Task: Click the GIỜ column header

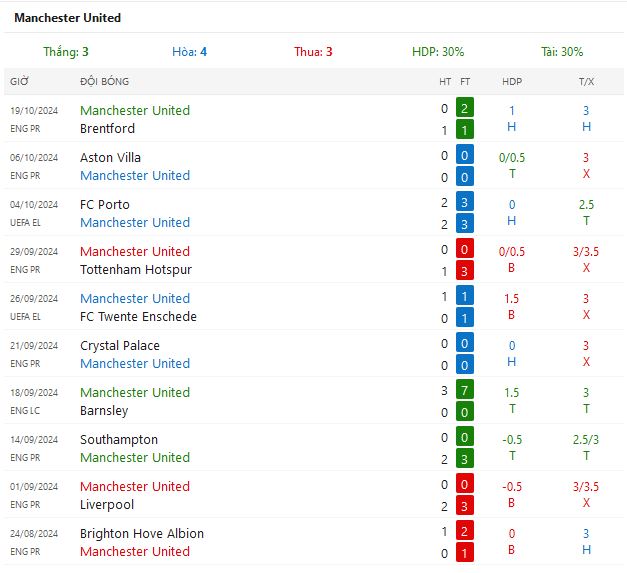Action: (x=20, y=82)
